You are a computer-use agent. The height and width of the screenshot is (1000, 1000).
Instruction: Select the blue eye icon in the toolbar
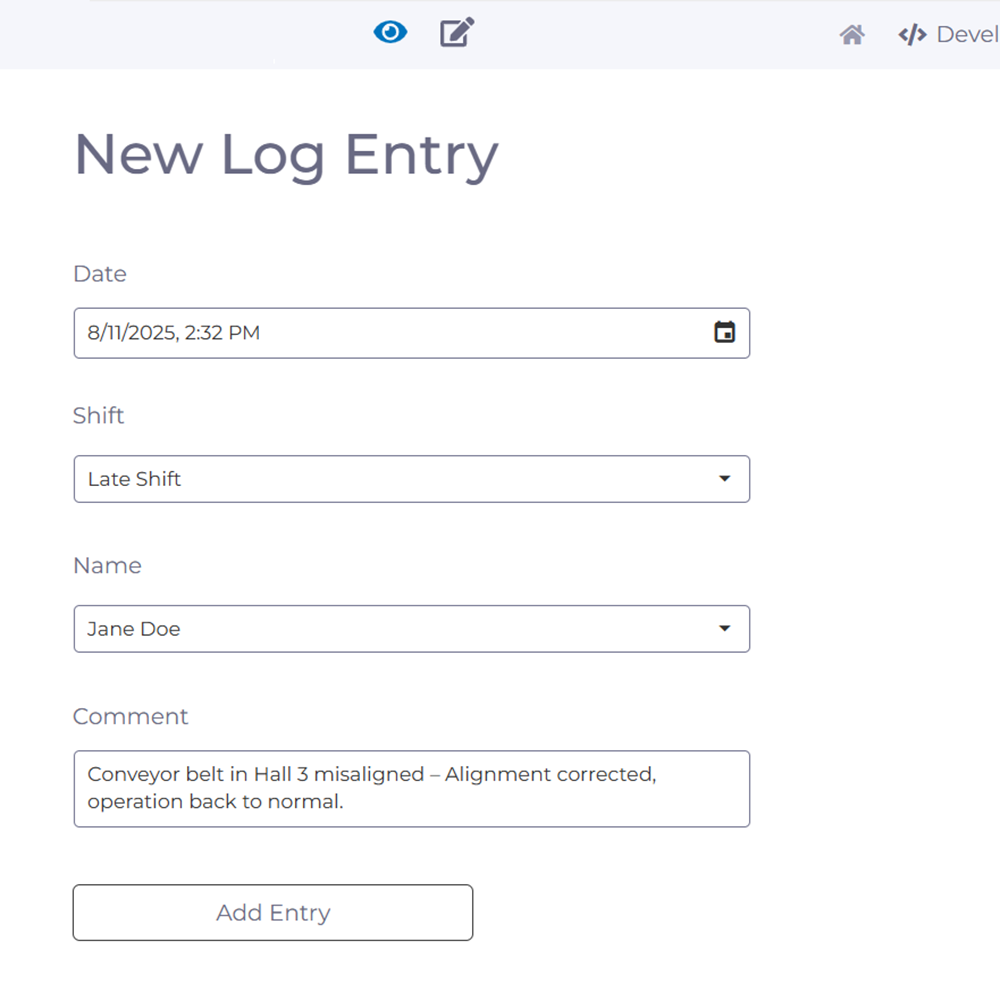390,32
